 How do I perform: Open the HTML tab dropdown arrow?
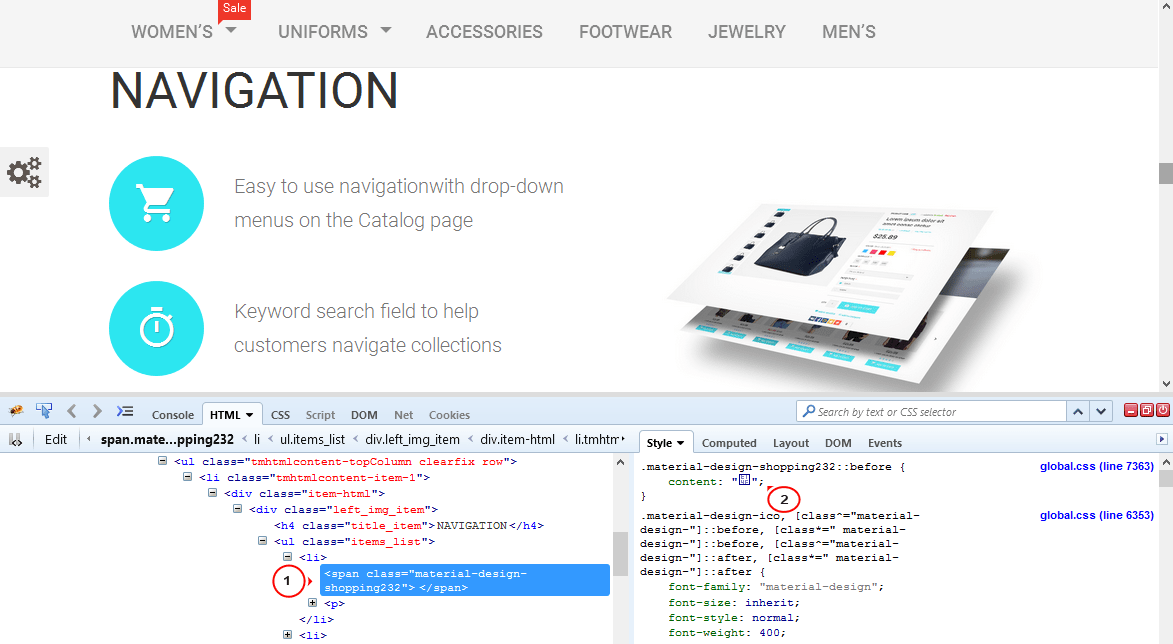[x=249, y=414]
